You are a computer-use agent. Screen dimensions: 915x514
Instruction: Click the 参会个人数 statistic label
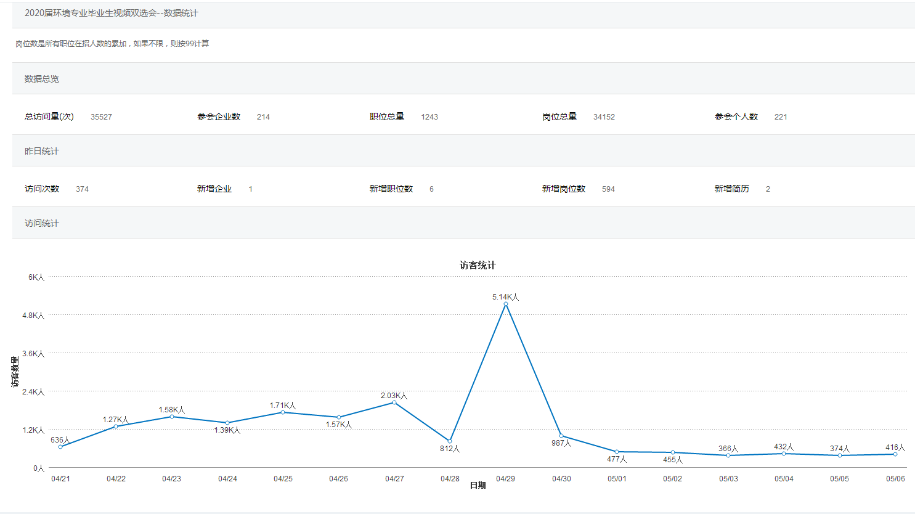click(736, 117)
